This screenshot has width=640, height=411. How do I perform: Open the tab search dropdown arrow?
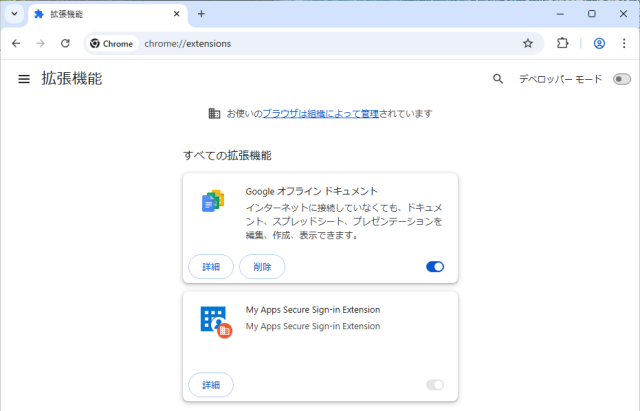(14, 14)
